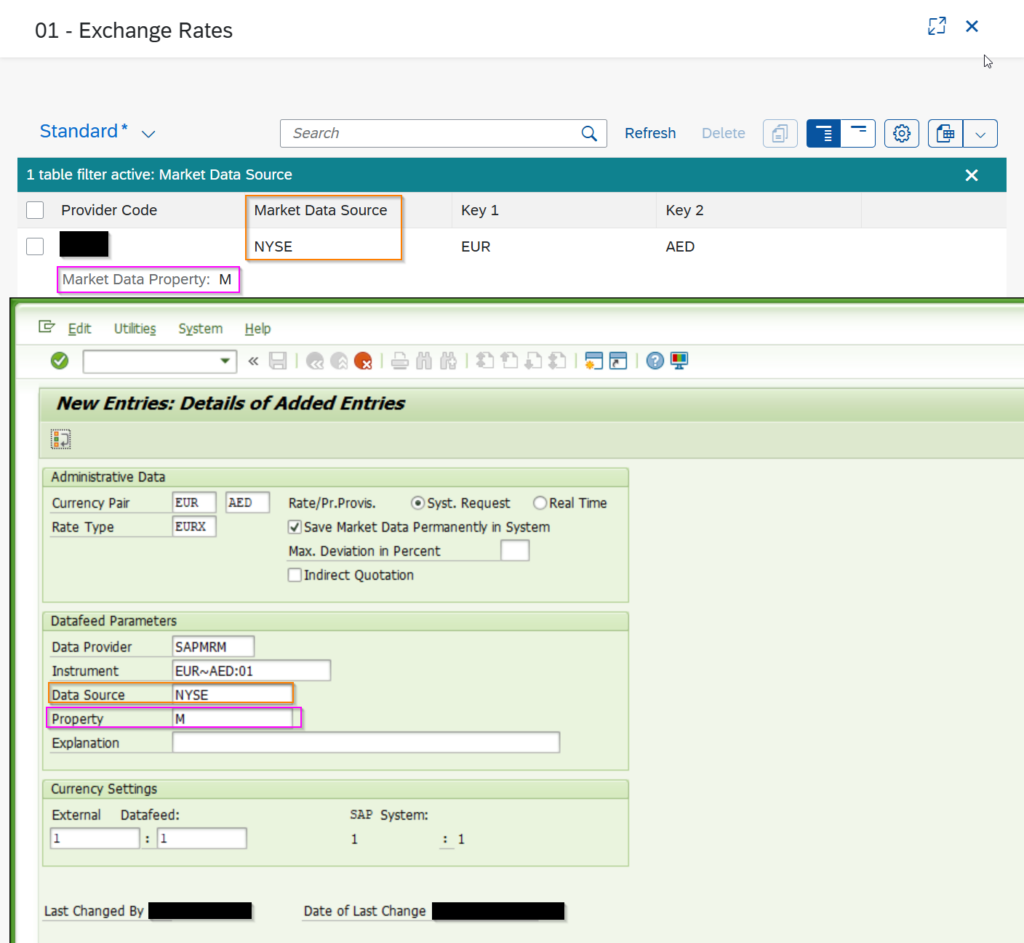Click the magnifier search icon in Search field
The image size is (1024, 943).
589,133
